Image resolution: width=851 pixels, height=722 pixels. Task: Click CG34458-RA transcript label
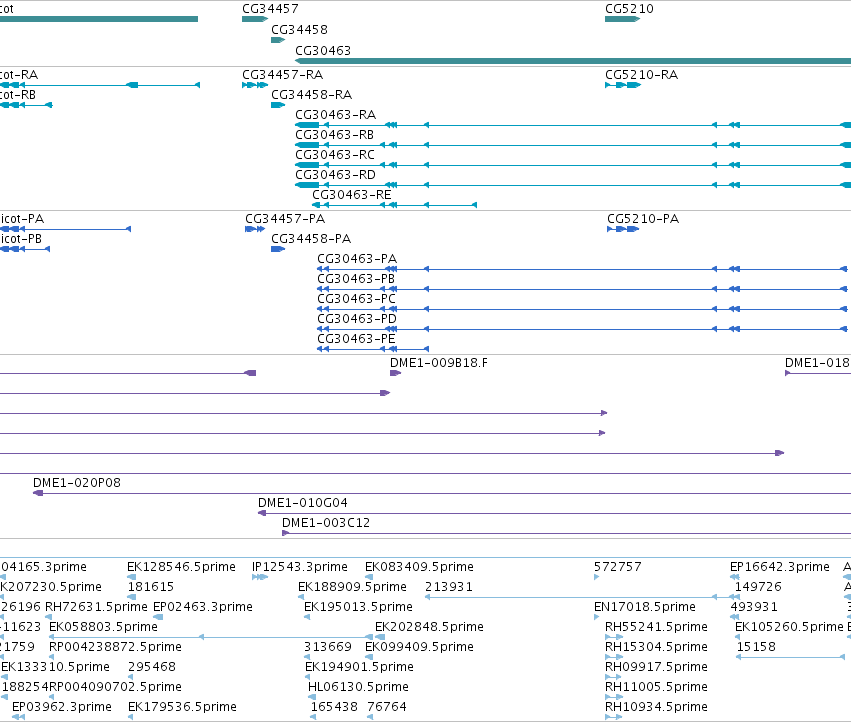point(312,94)
